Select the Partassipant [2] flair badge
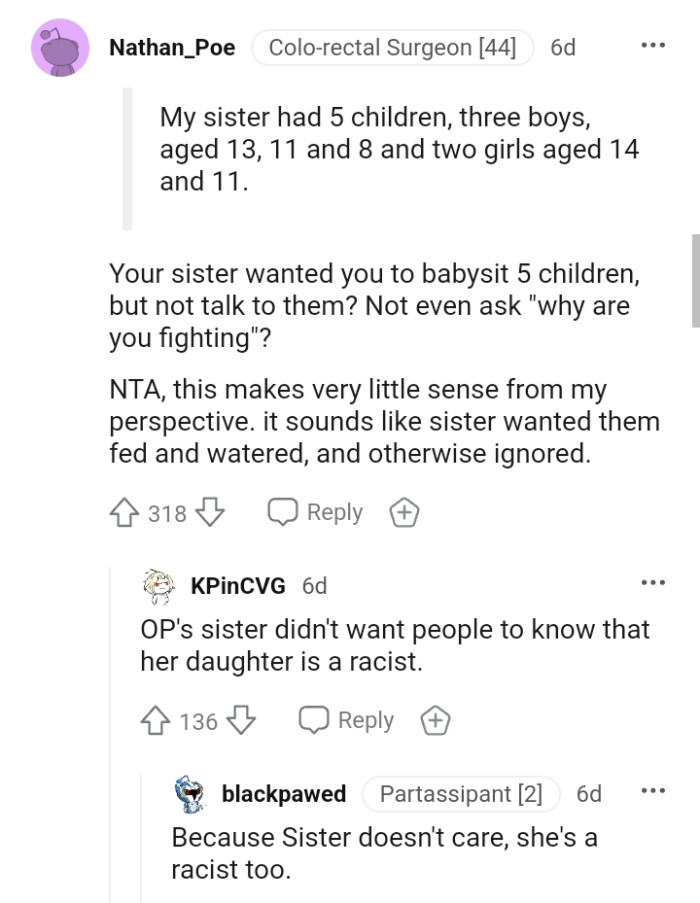Image resolution: width=700 pixels, height=903 pixels. point(460,794)
